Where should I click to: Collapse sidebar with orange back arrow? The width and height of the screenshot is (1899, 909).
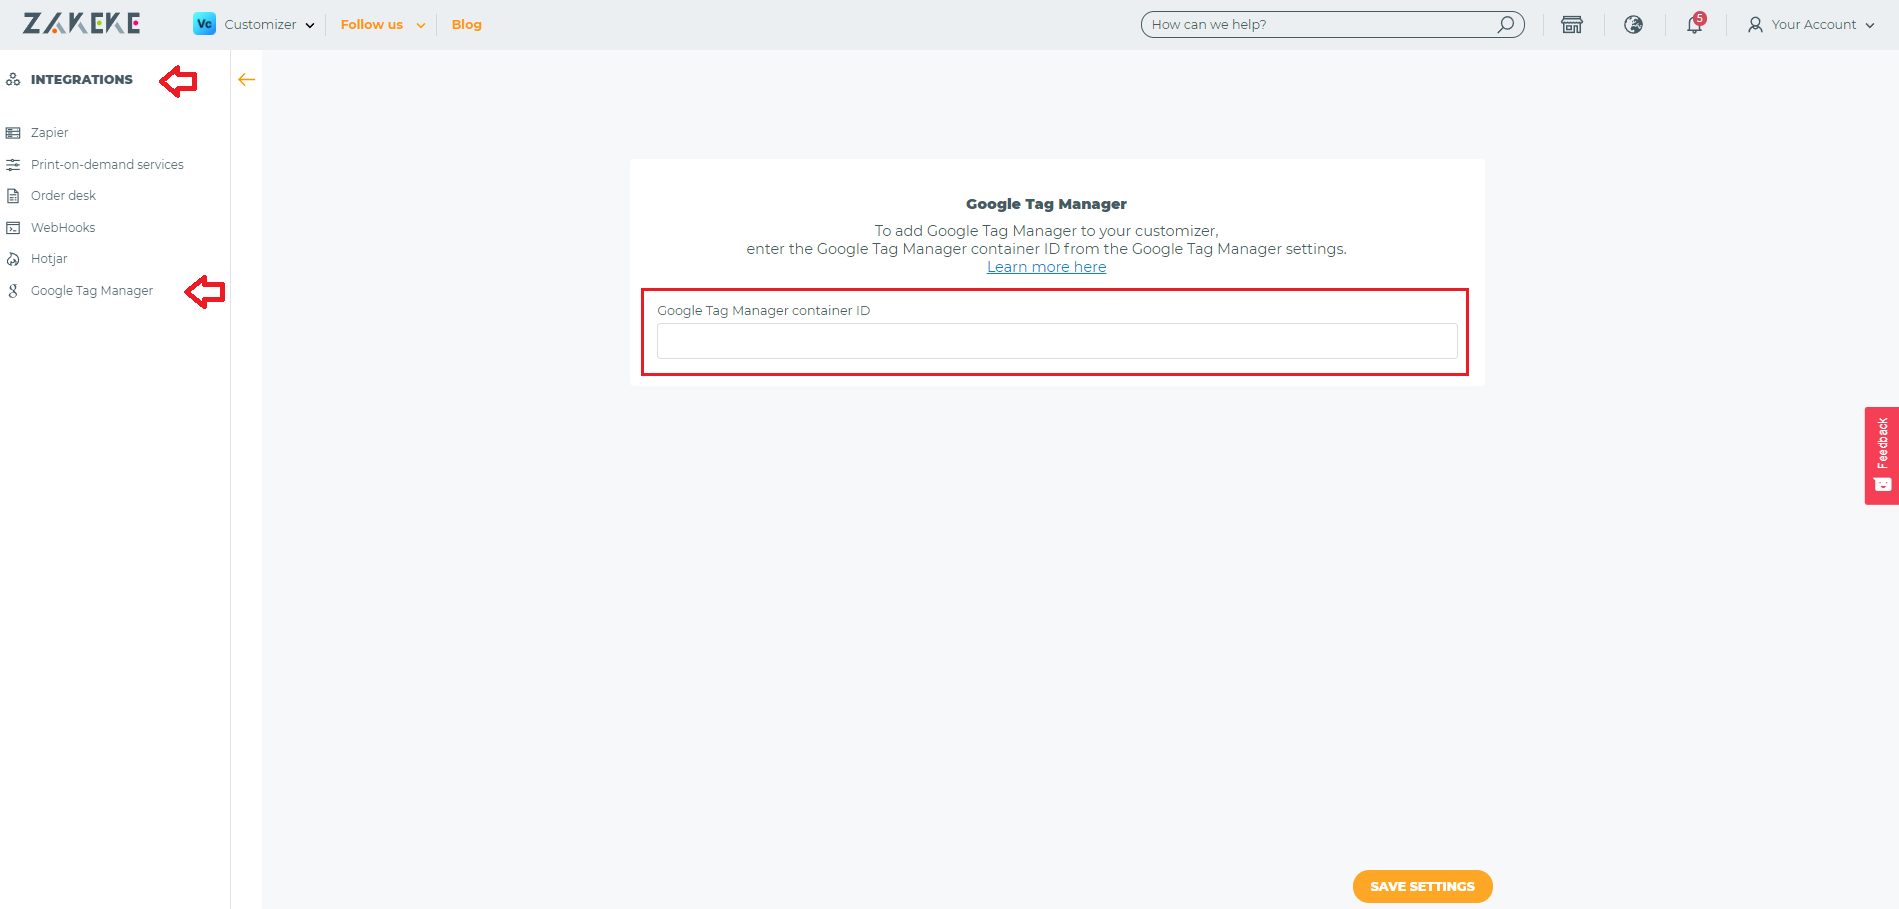coord(247,79)
